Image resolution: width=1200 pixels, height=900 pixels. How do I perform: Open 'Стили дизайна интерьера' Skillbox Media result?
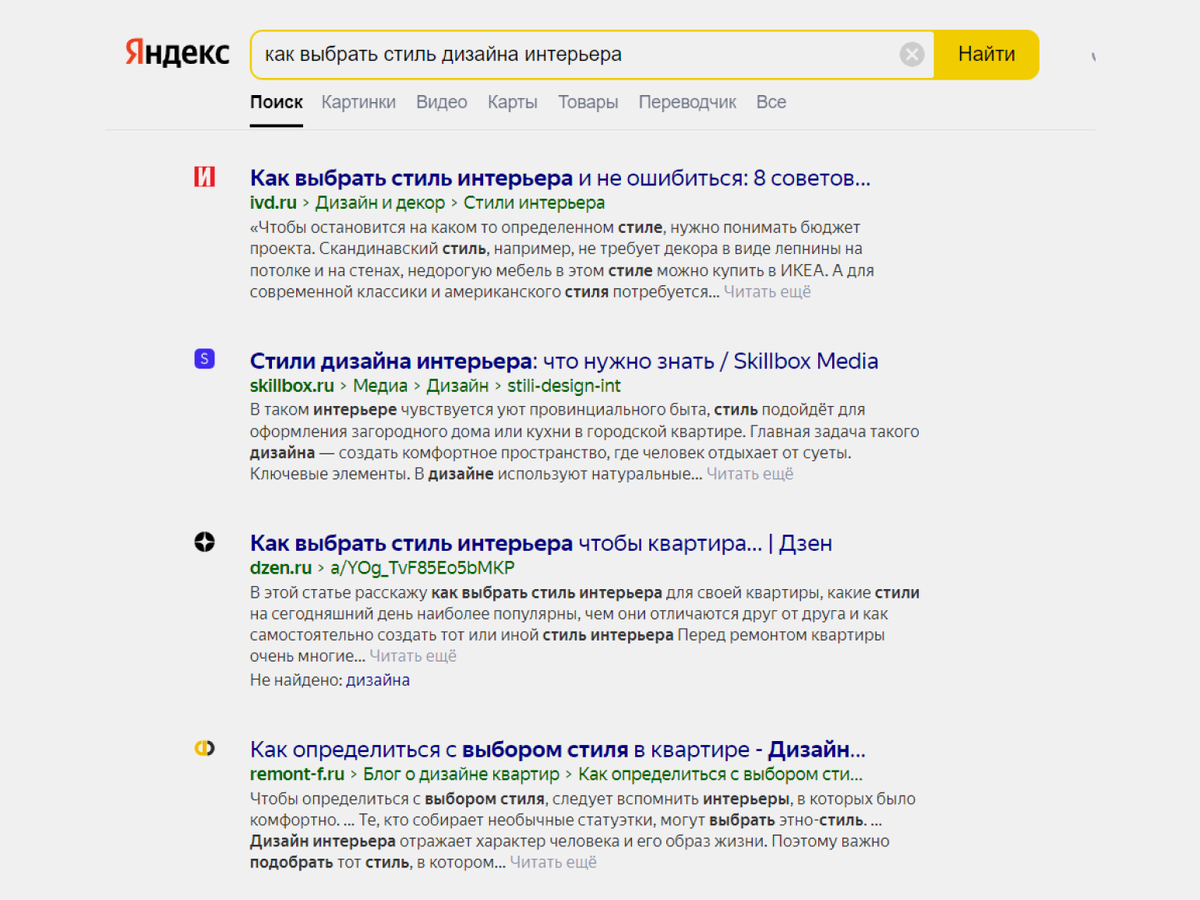(564, 361)
